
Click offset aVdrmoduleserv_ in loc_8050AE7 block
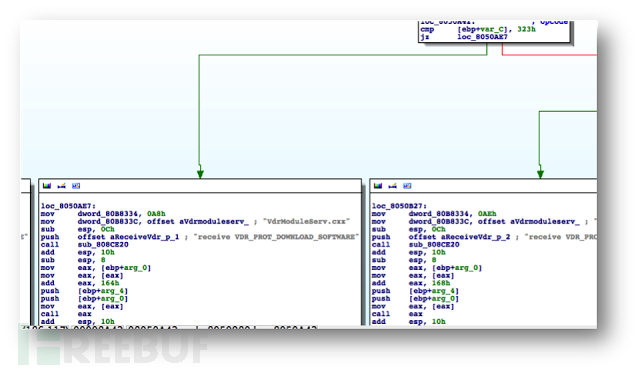click(x=198, y=222)
